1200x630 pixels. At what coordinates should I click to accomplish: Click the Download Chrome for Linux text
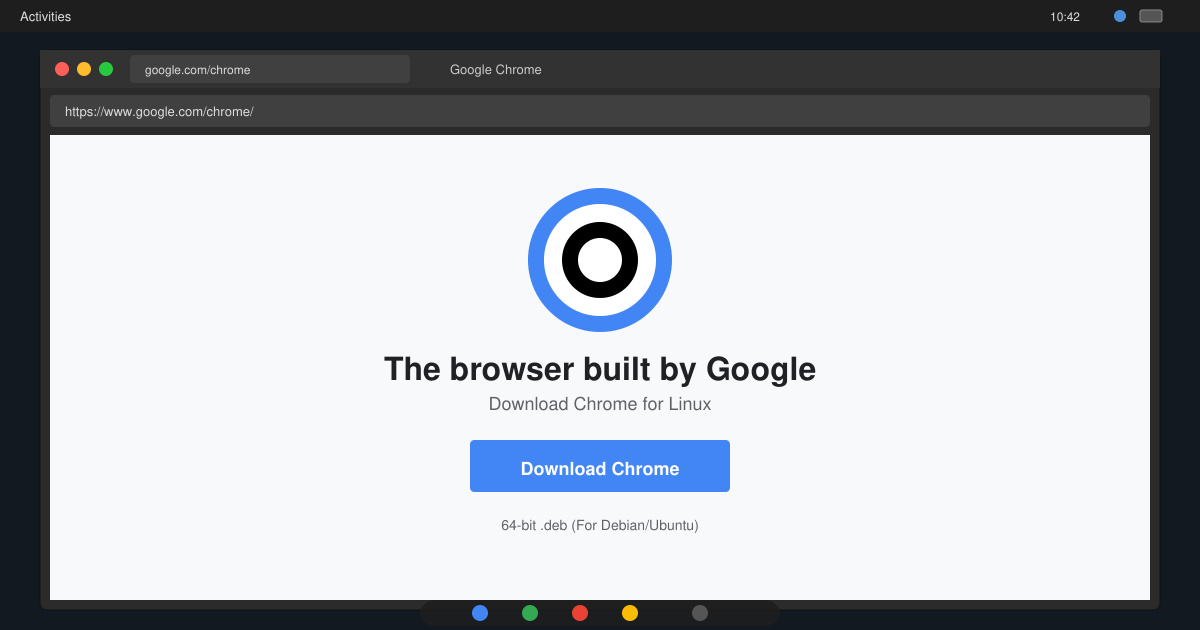pyautogui.click(x=600, y=404)
